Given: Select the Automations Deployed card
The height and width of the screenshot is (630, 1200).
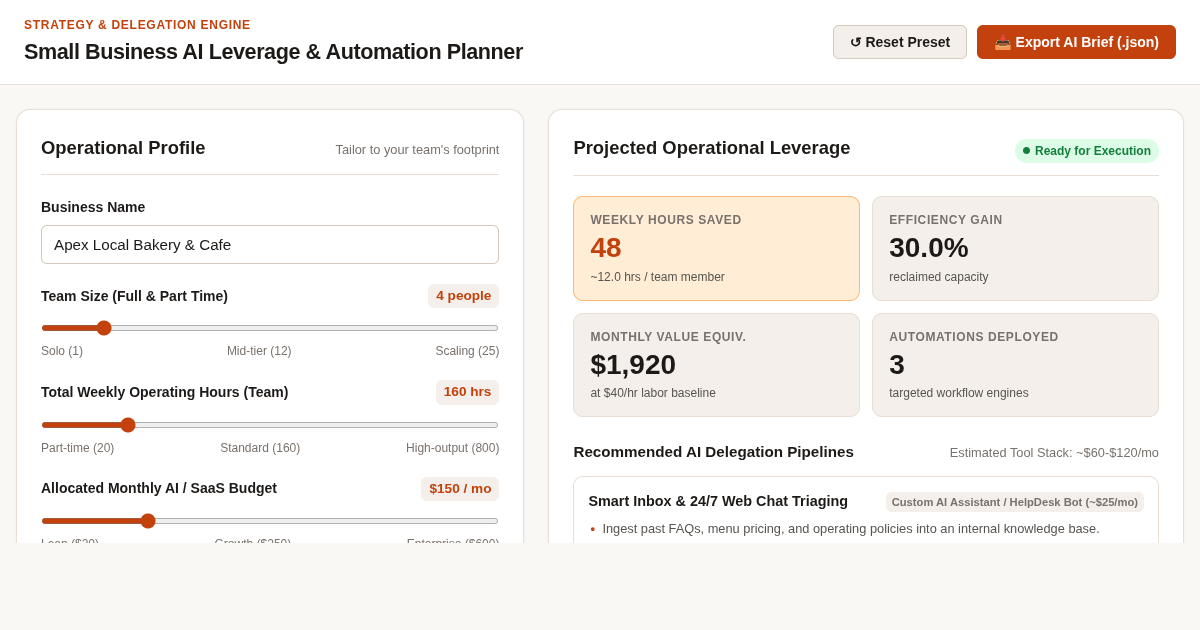Looking at the screenshot, I should tap(1015, 365).
